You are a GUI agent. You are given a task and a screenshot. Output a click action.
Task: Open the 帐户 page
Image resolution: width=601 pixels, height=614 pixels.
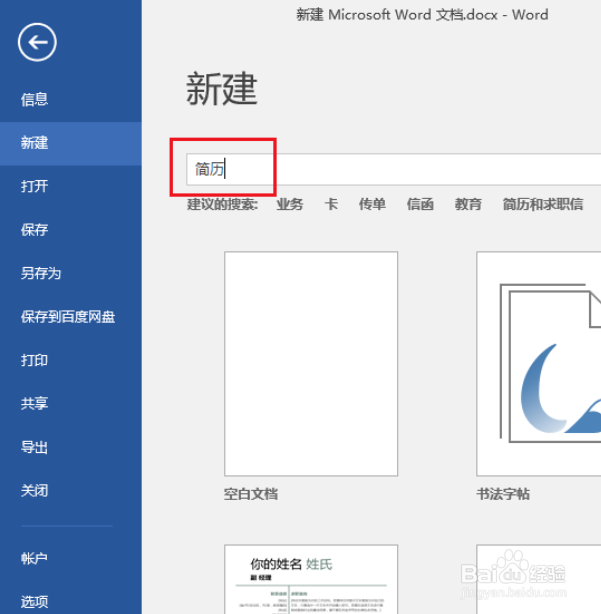(34, 558)
